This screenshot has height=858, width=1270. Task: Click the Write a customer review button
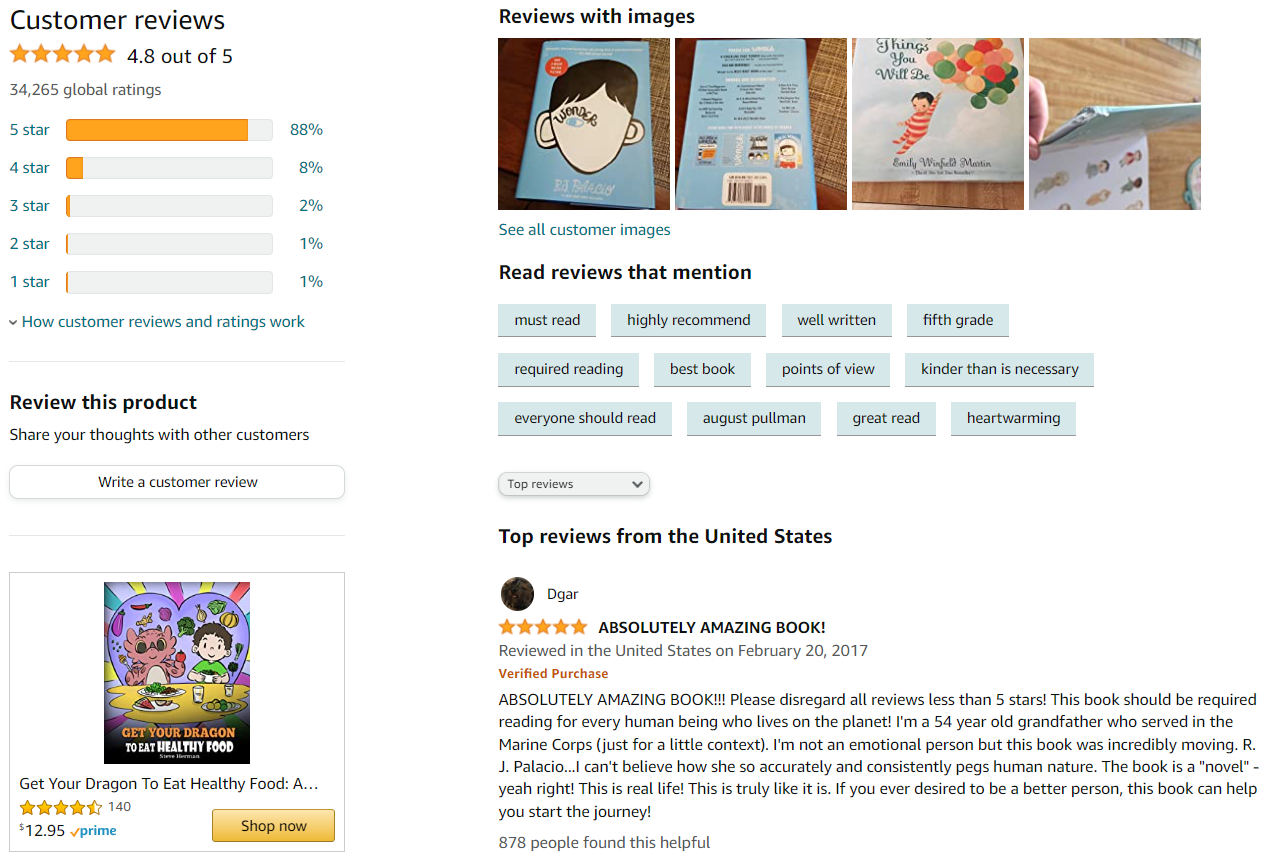[176, 481]
